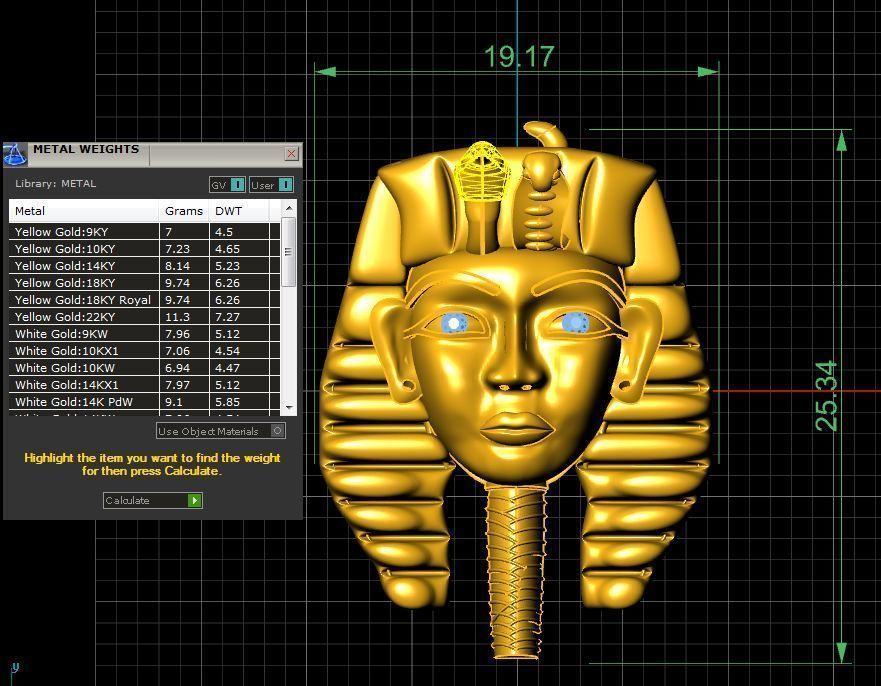Click the green arrow on Calculate

pyautogui.click(x=194, y=500)
